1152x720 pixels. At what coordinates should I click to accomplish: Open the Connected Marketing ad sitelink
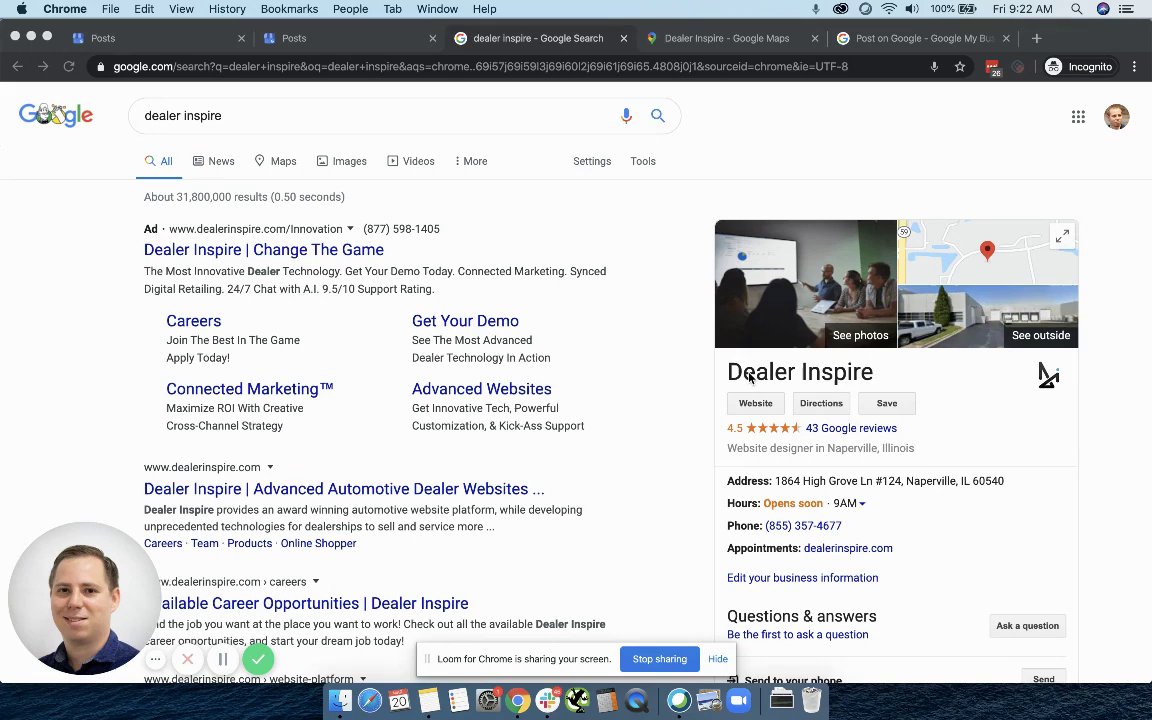tap(250, 389)
